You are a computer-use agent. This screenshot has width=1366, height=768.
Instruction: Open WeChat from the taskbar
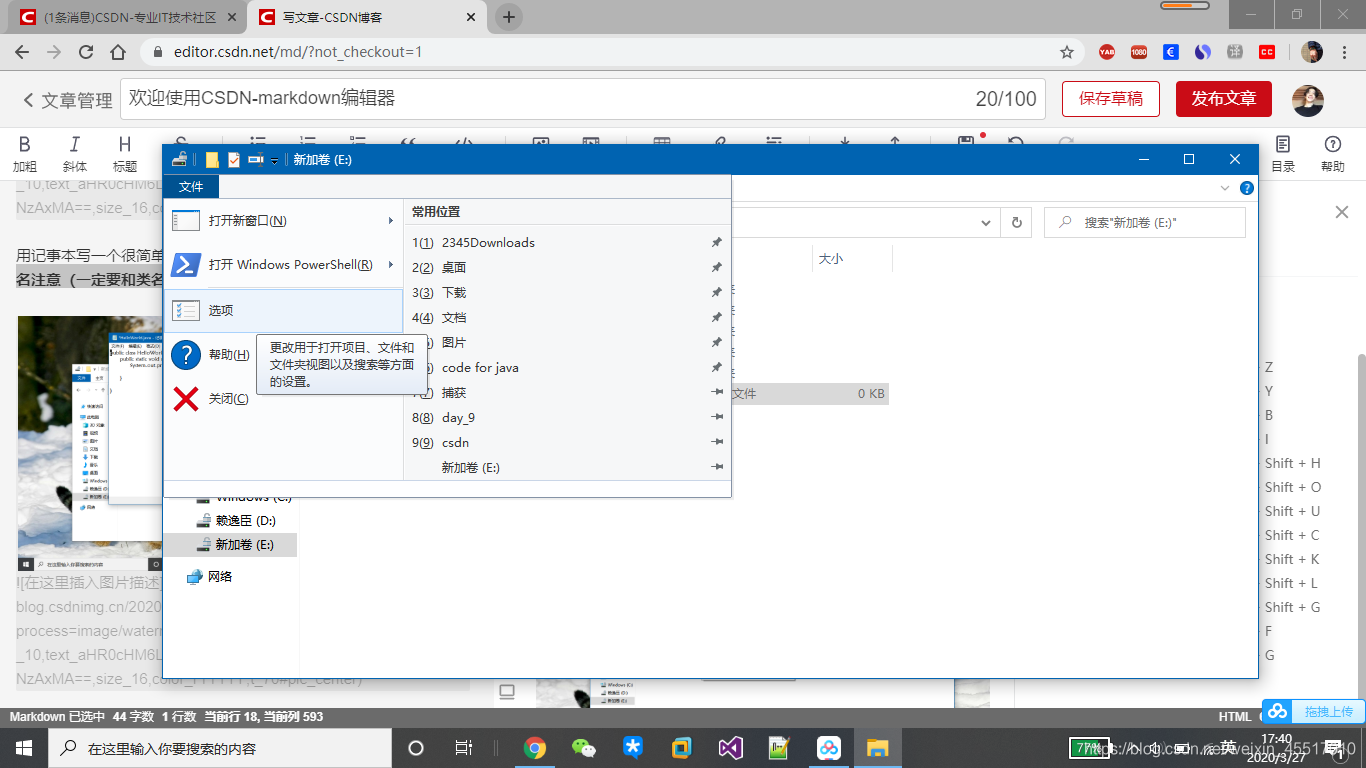click(x=584, y=747)
